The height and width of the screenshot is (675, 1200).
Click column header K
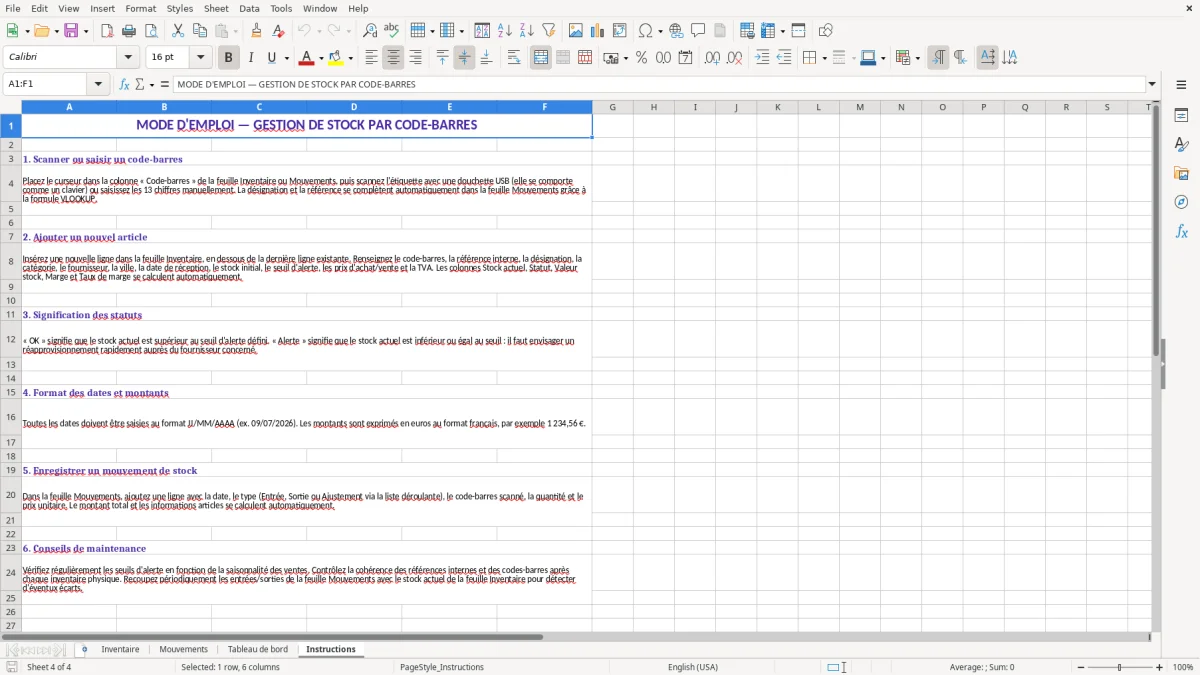(x=777, y=107)
